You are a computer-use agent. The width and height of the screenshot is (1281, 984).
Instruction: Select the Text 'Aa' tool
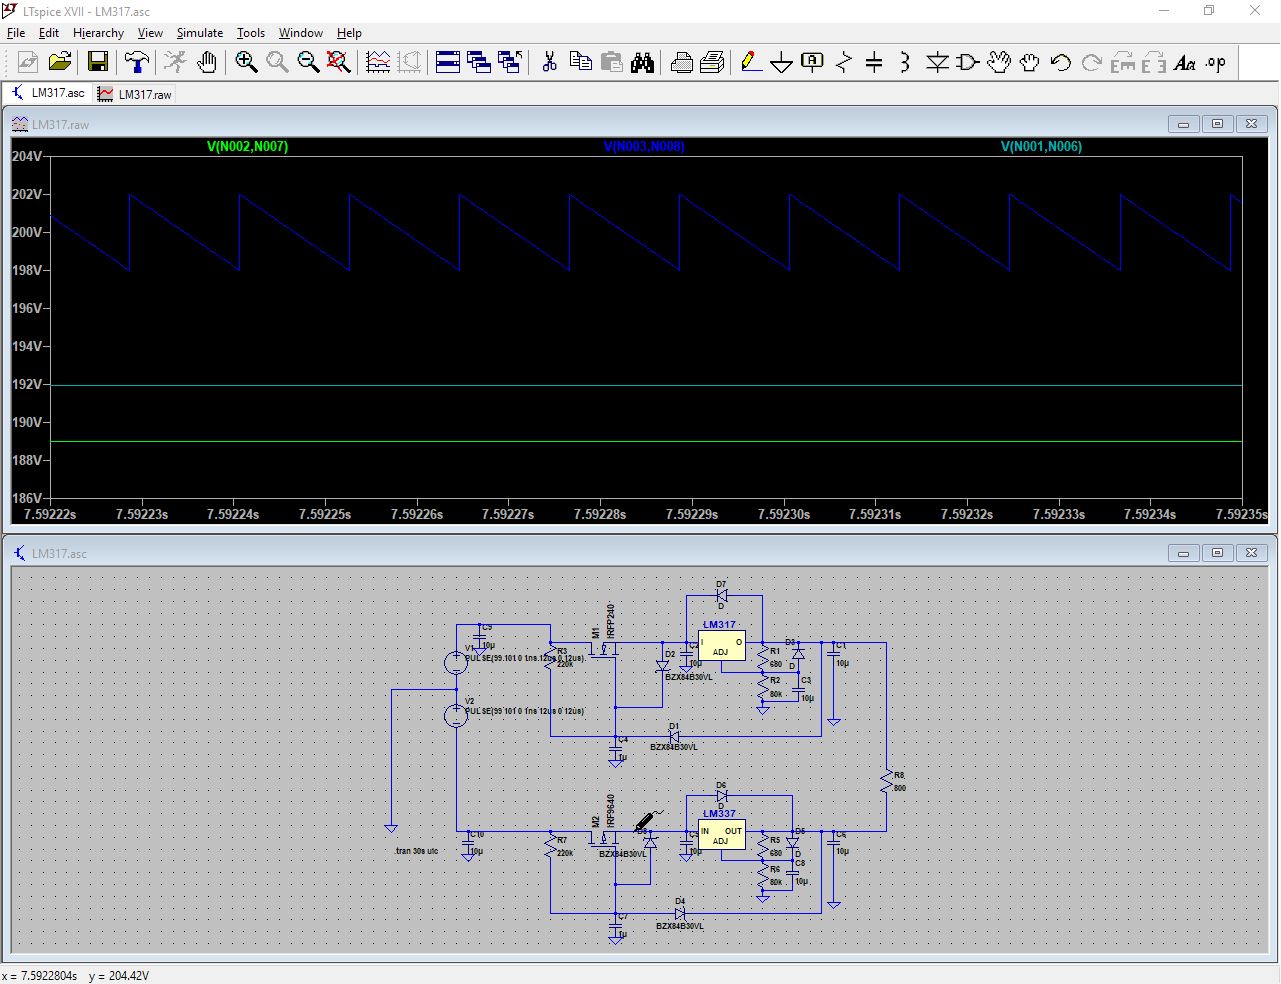pos(1185,63)
